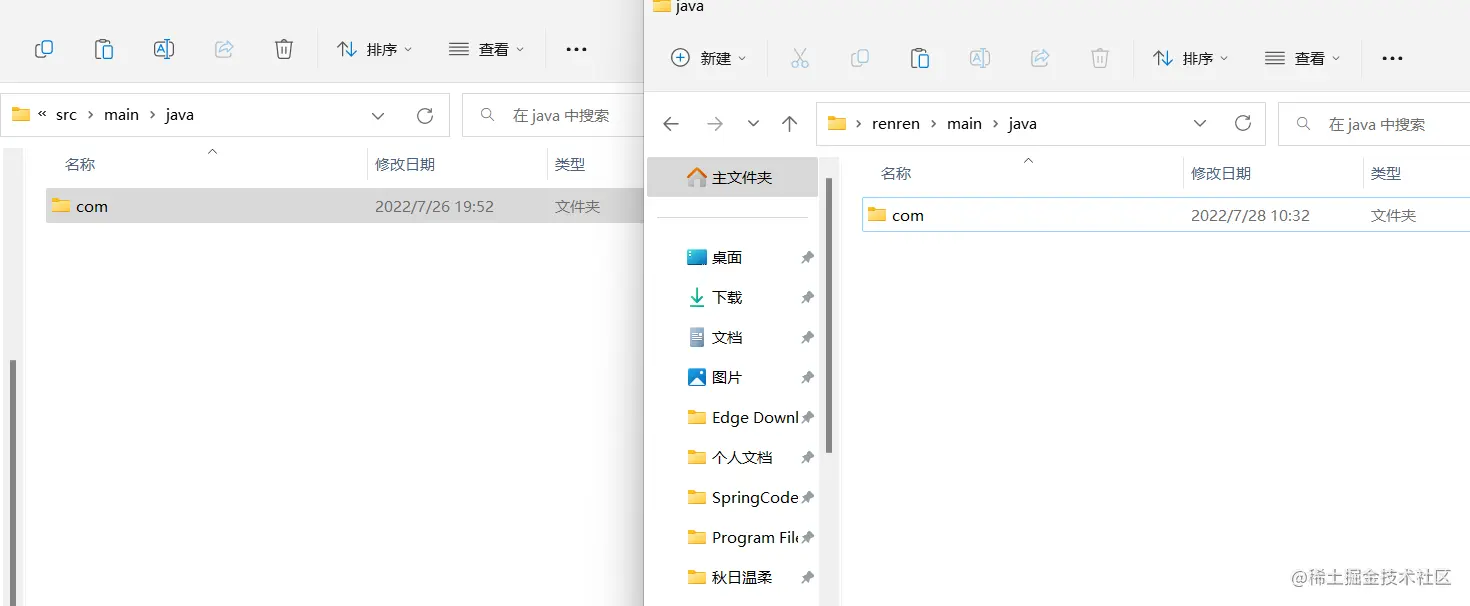The image size is (1470, 606).
Task: Open the 新建 new item menu
Action: [709, 58]
